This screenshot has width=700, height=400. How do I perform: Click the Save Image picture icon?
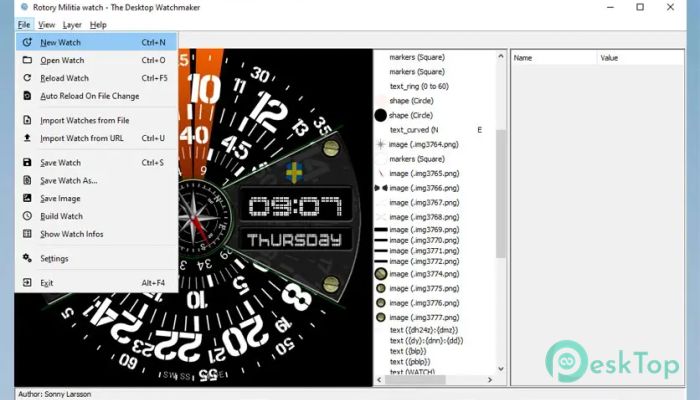click(27, 198)
